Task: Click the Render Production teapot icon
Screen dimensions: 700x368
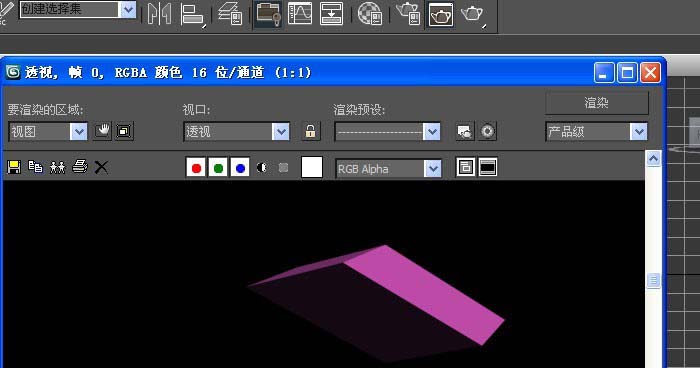Action: tap(472, 14)
